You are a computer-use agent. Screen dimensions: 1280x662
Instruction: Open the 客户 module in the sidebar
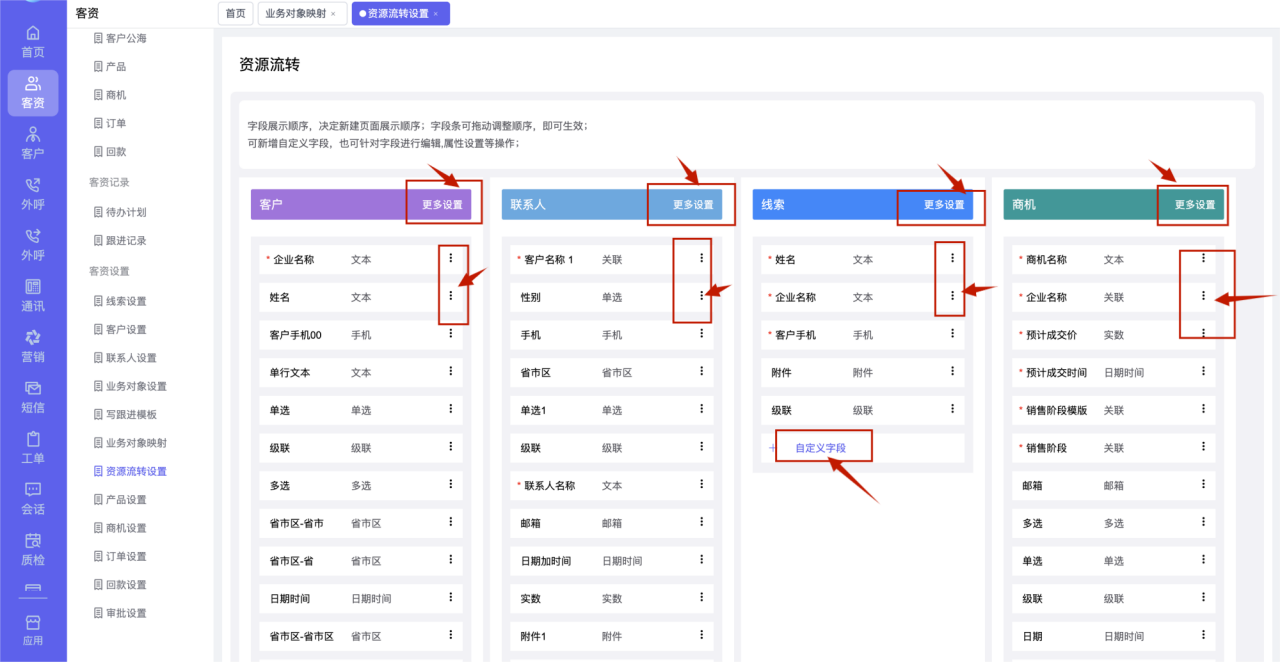[x=33, y=144]
